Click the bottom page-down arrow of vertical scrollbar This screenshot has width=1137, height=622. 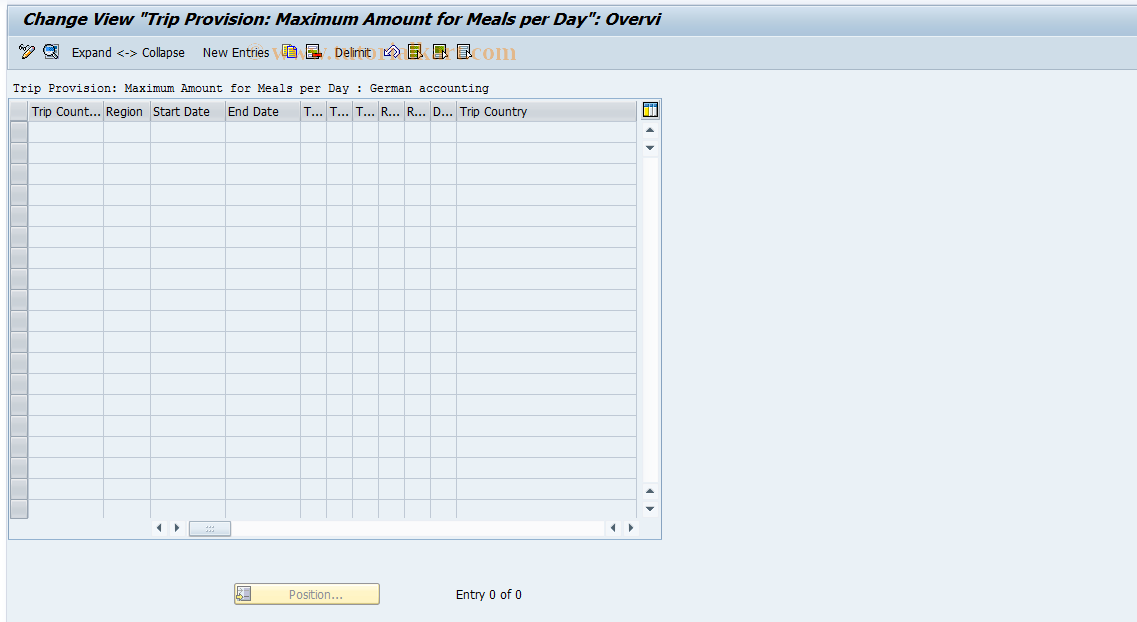pos(650,509)
